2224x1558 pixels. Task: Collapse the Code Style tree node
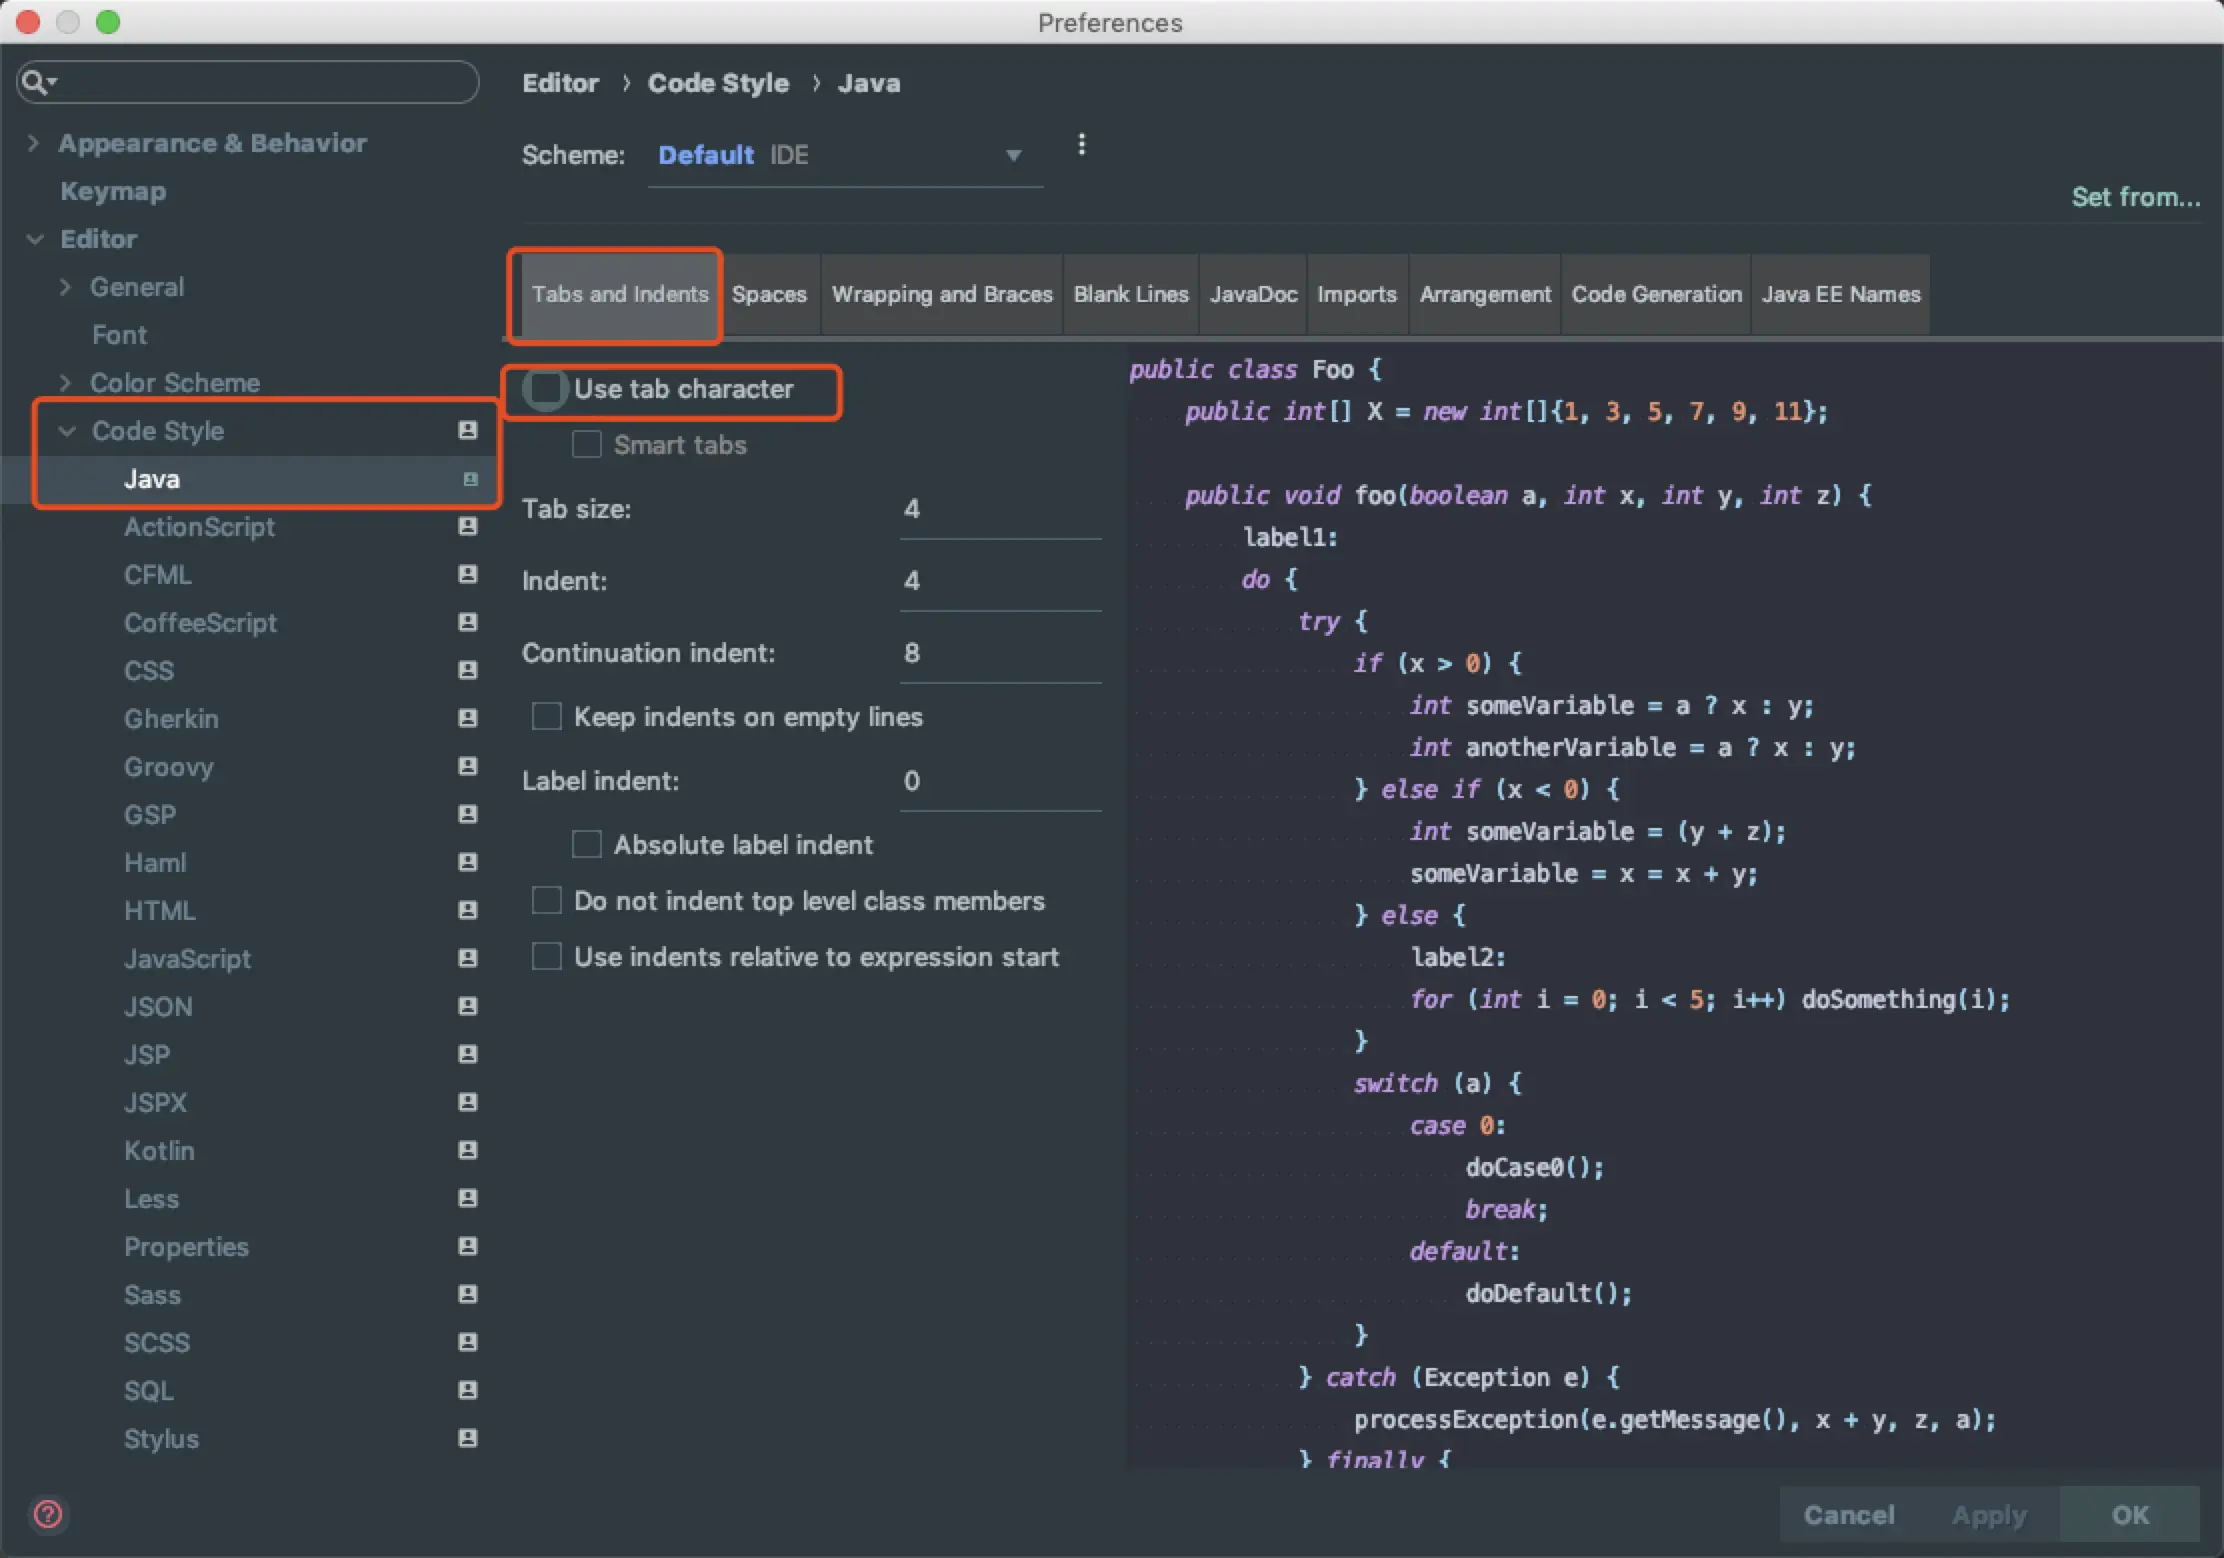[67, 431]
